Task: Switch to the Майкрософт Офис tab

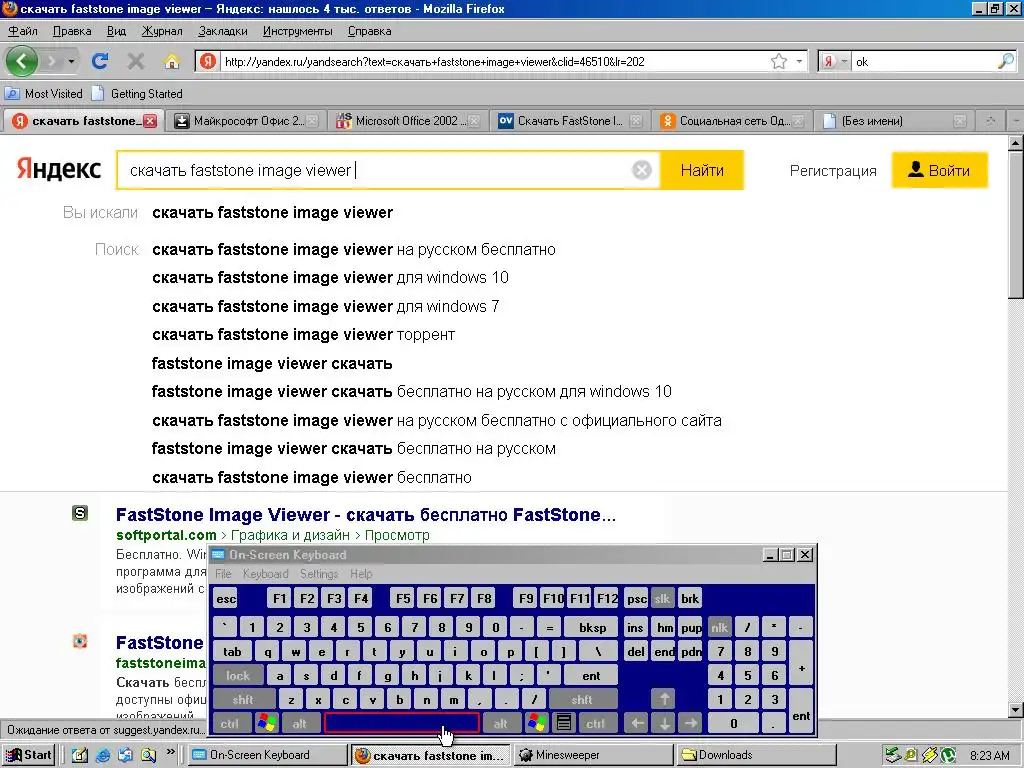Action: pos(247,121)
